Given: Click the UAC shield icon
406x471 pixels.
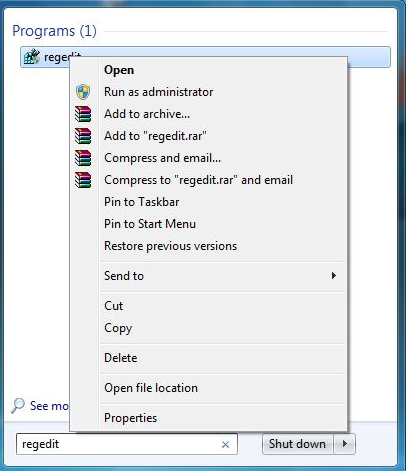Looking at the screenshot, I should click(x=83, y=92).
